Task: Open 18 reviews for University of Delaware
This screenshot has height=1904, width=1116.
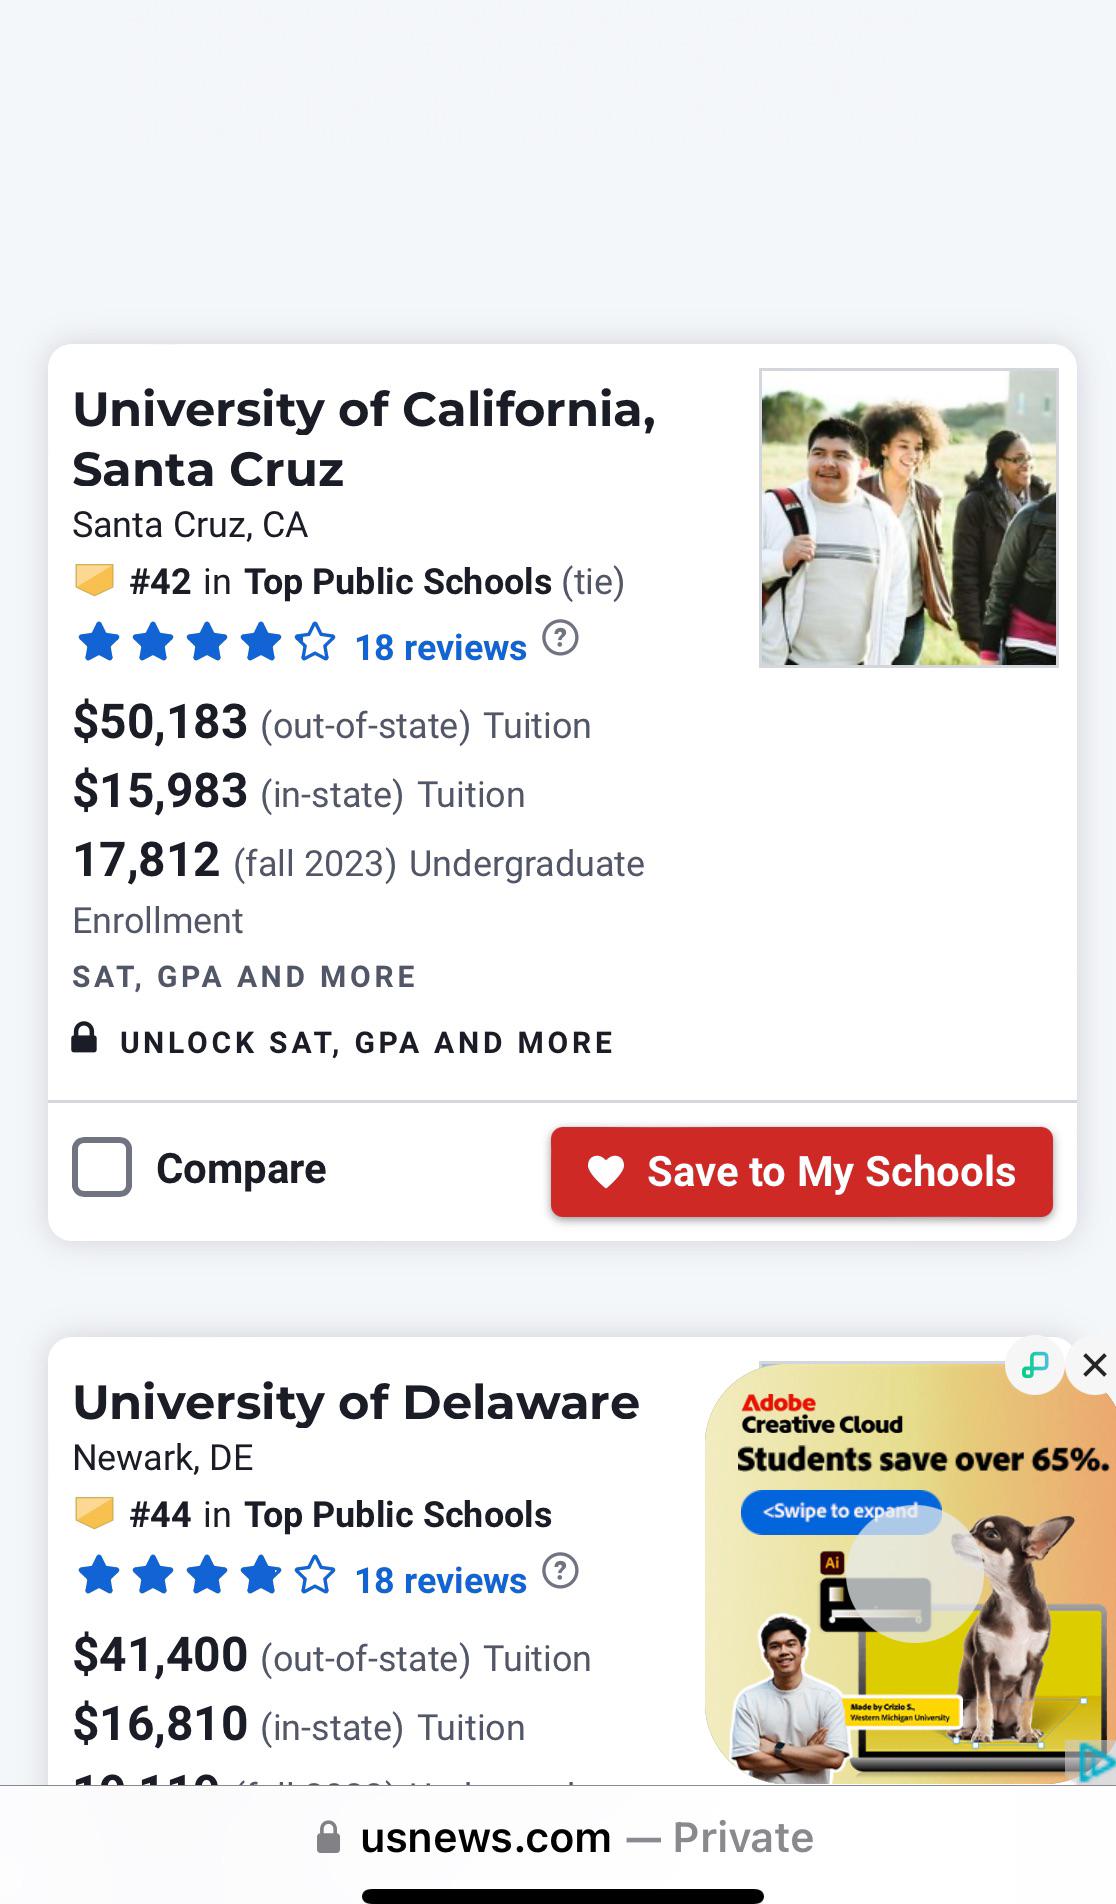Action: tap(440, 1581)
